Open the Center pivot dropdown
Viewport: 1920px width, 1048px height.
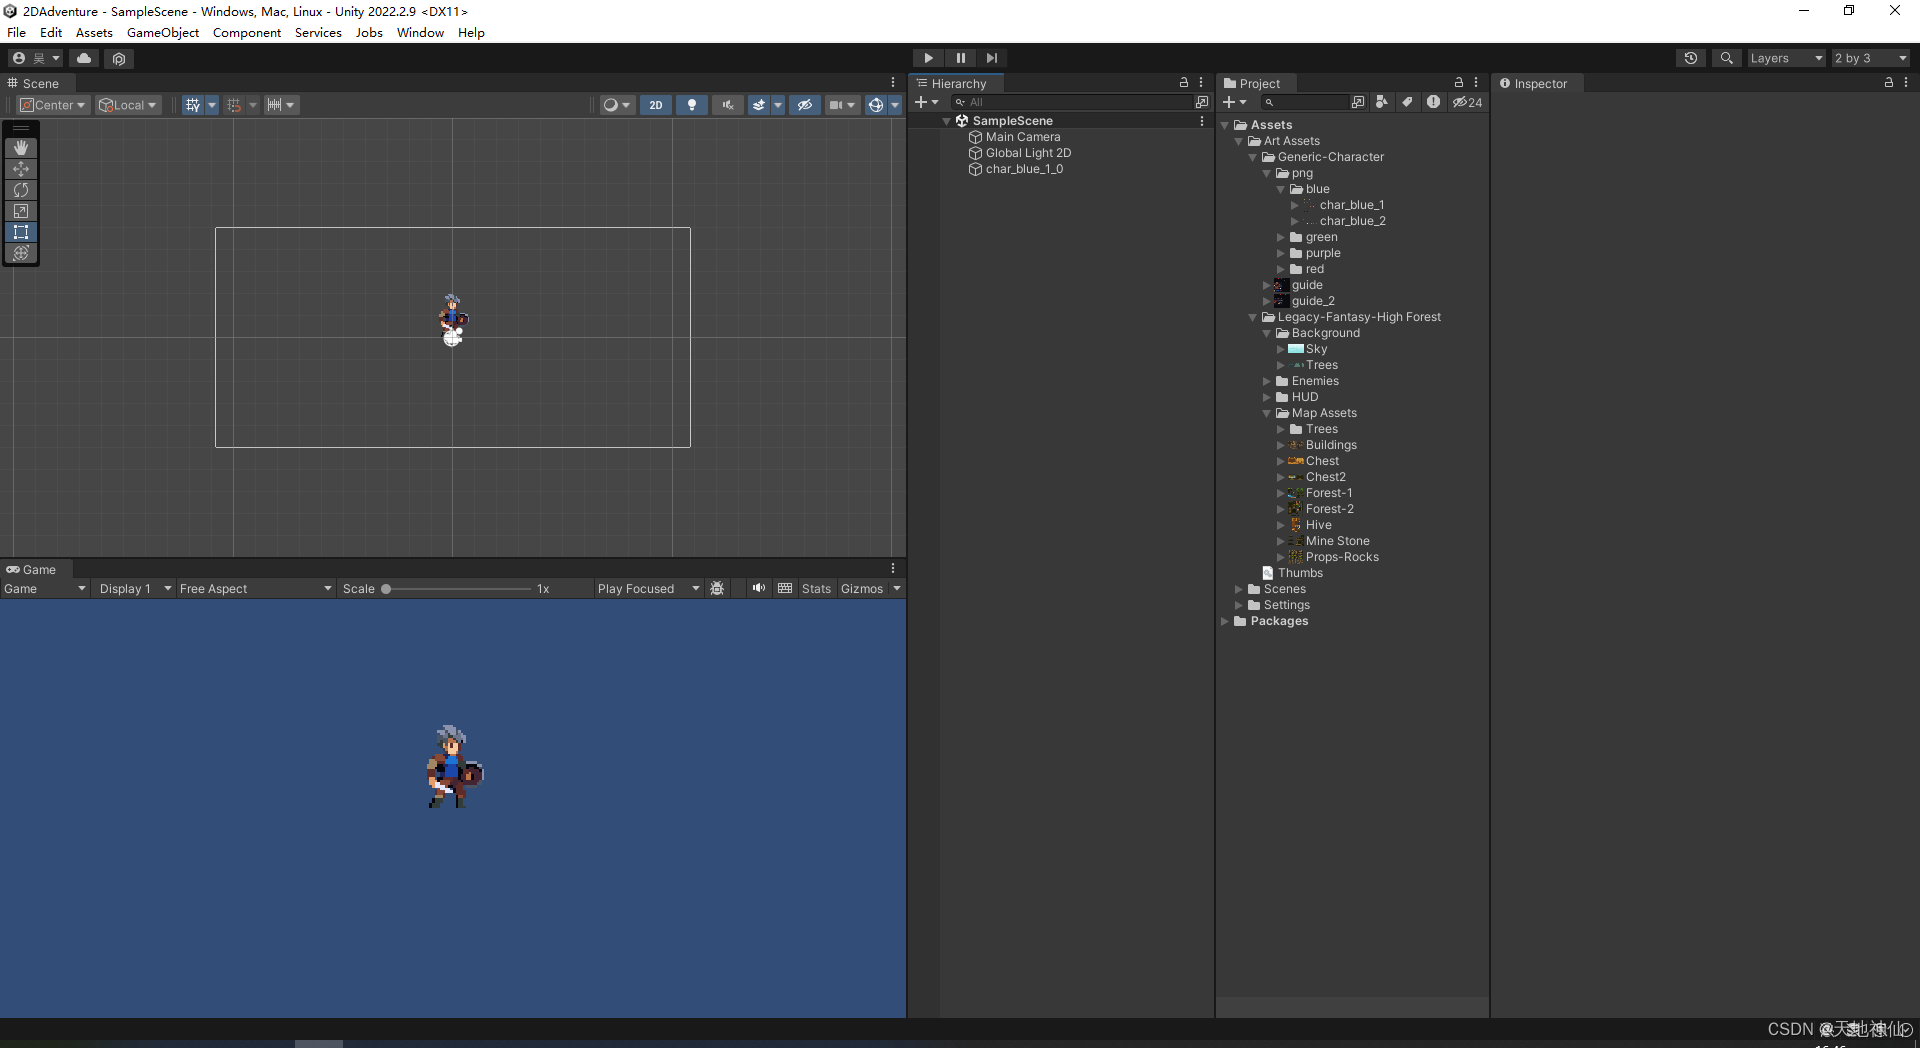pyautogui.click(x=54, y=105)
